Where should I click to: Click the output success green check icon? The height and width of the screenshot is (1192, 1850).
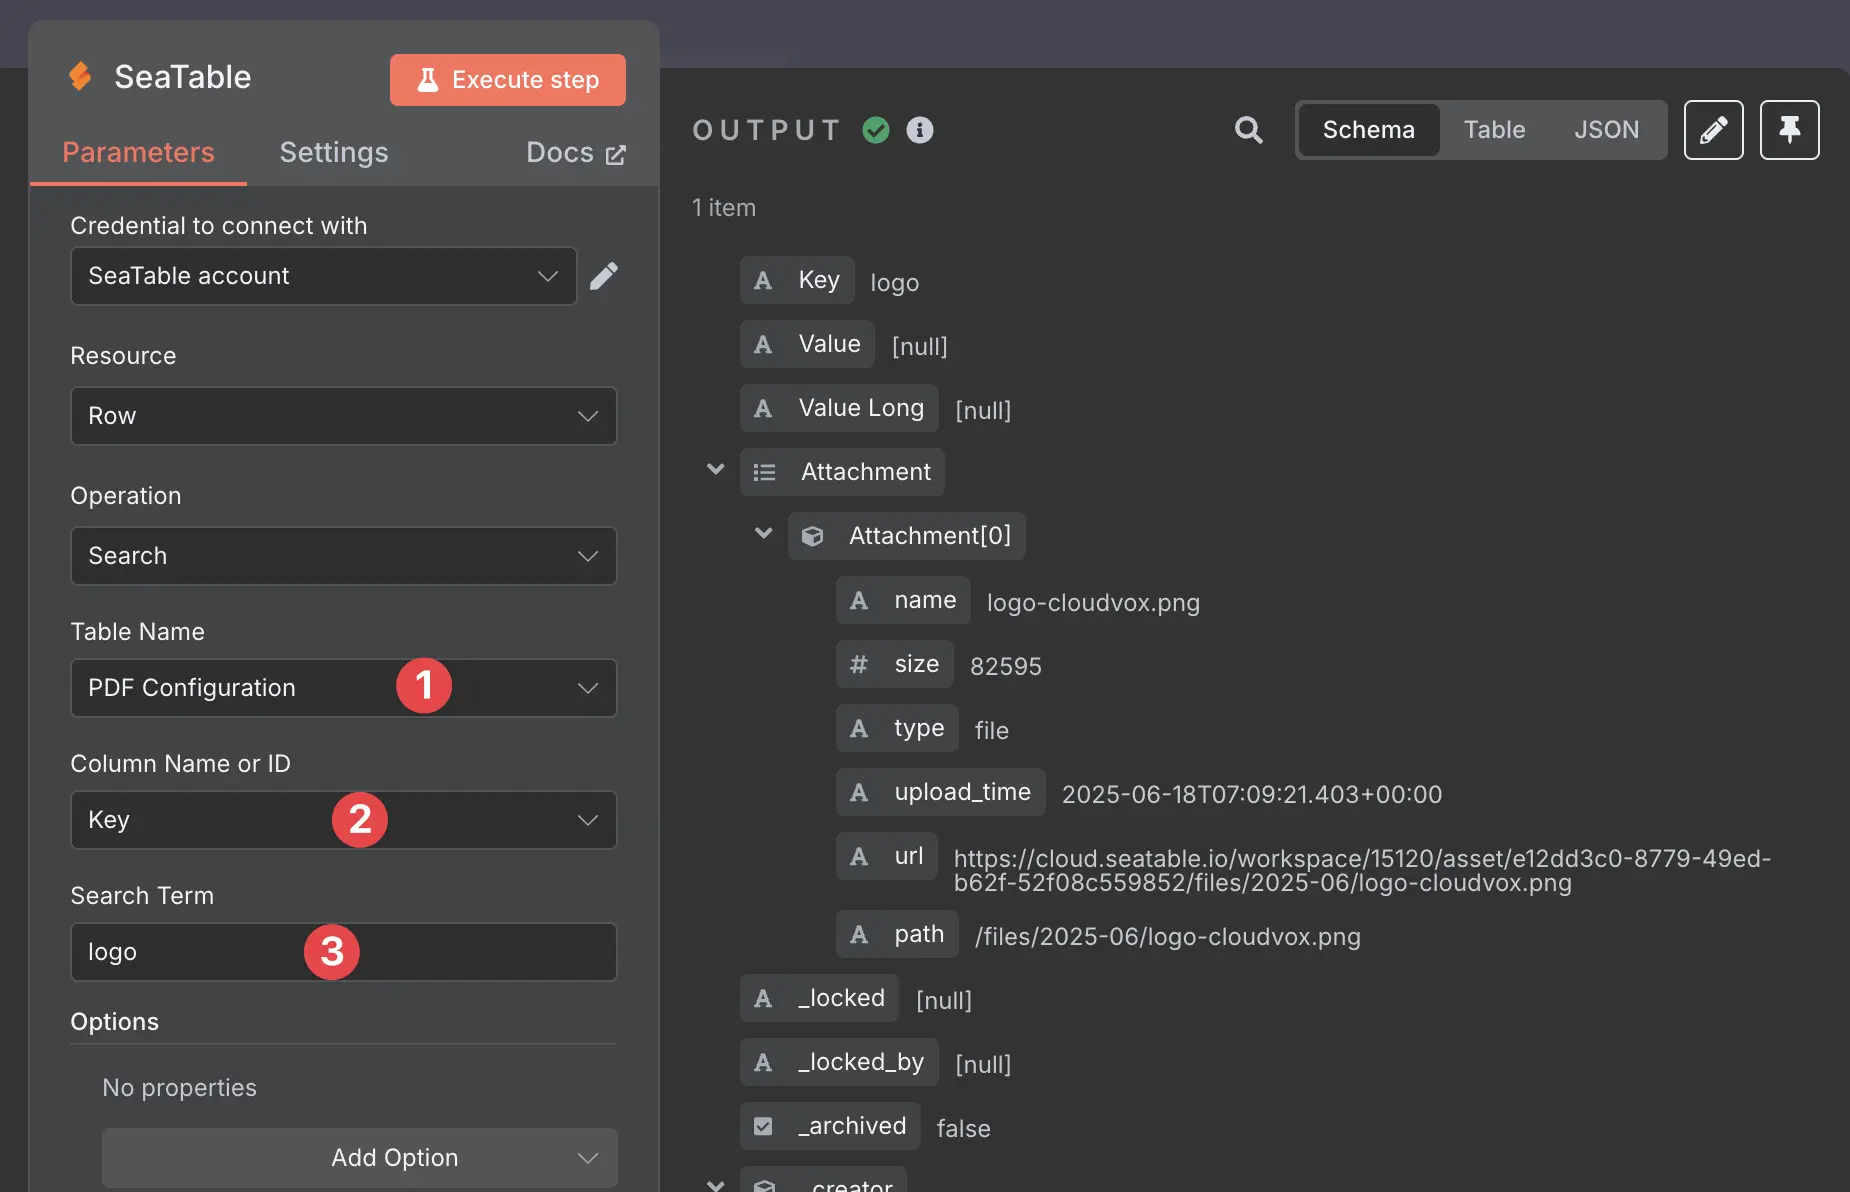point(876,130)
